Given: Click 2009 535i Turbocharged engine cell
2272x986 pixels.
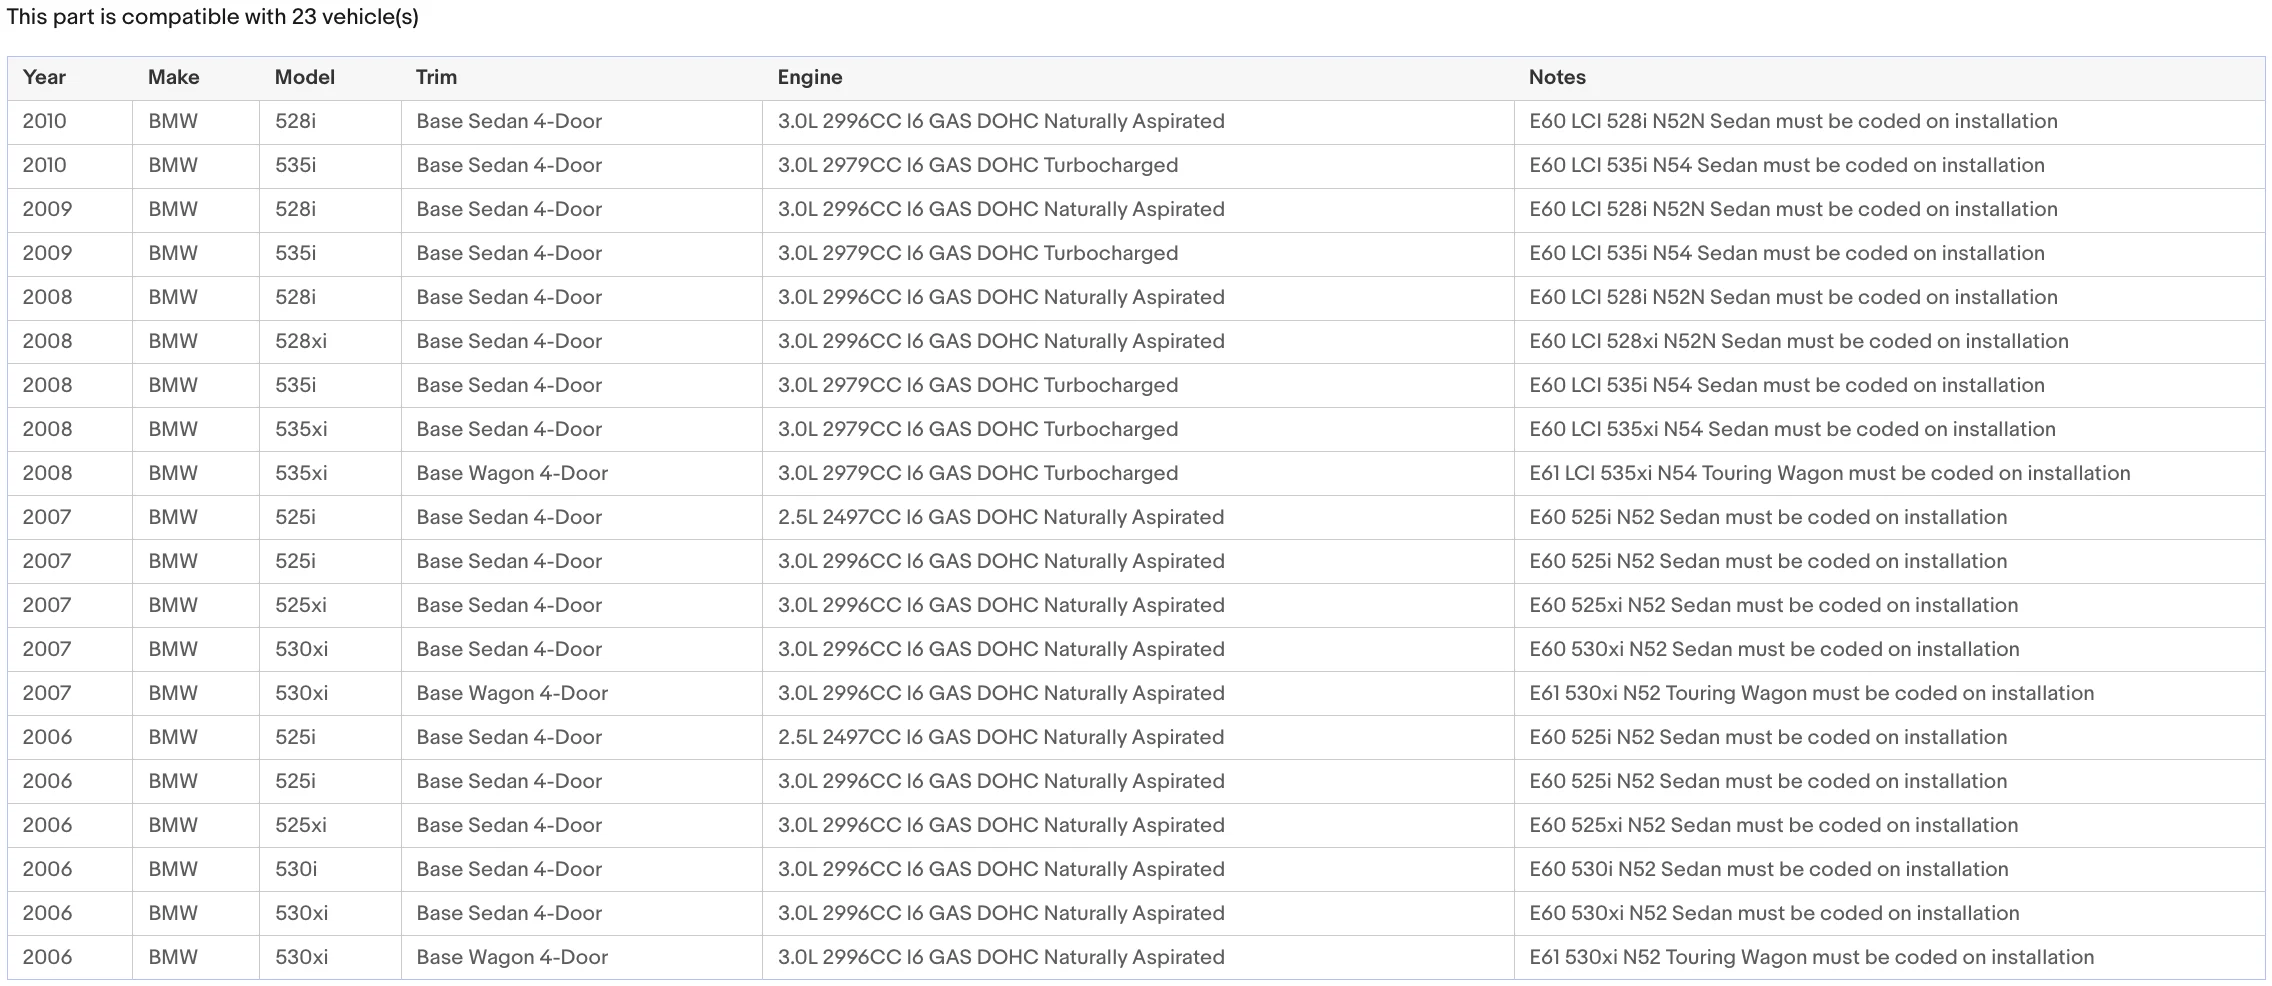Looking at the screenshot, I should 978,253.
